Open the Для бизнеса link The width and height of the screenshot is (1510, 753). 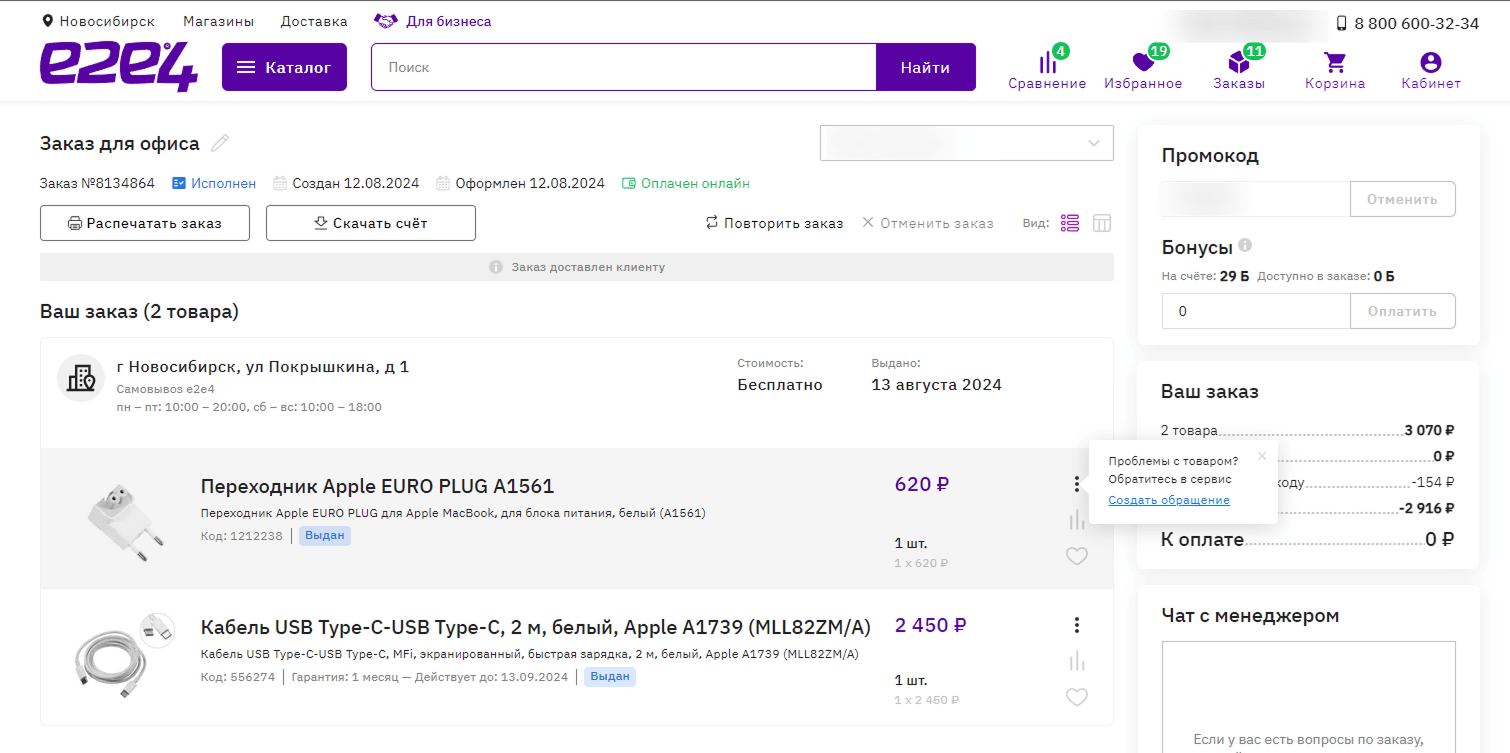(433, 21)
